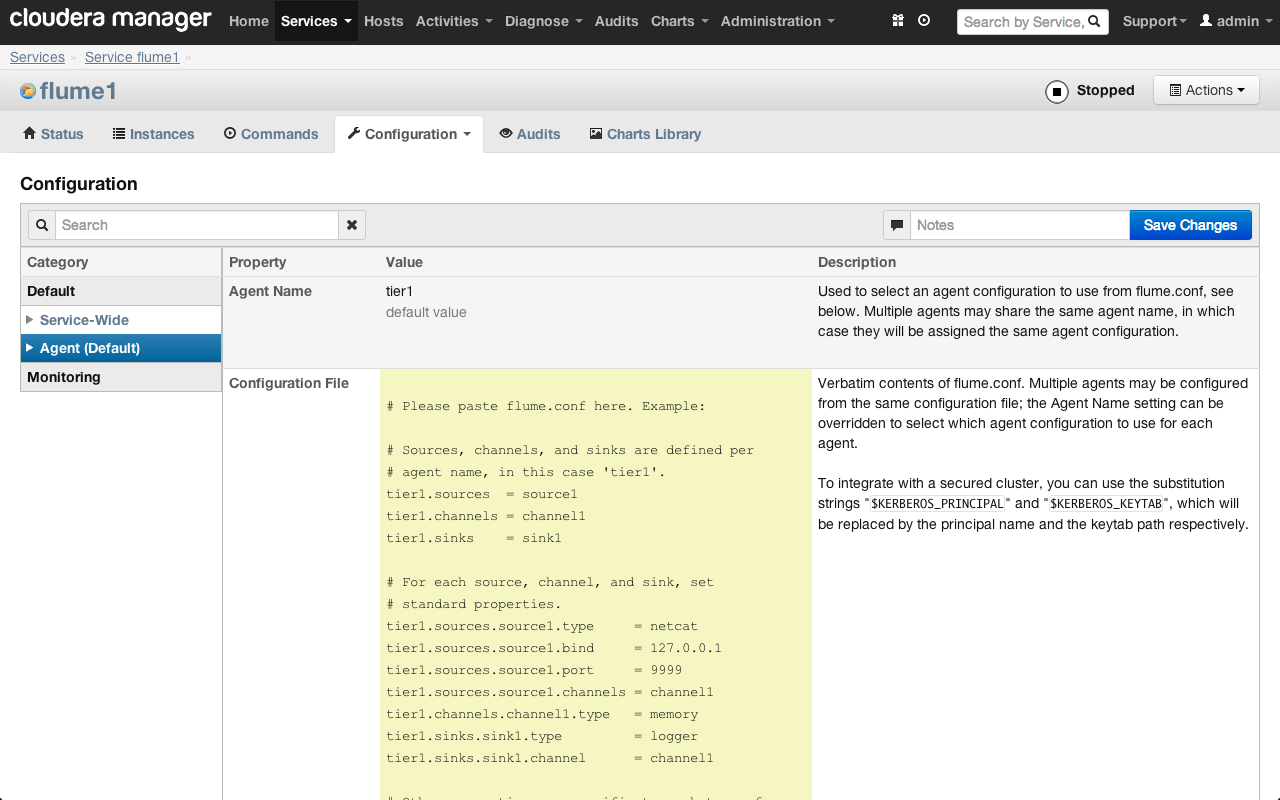Open the admin user menu

coord(1235,21)
